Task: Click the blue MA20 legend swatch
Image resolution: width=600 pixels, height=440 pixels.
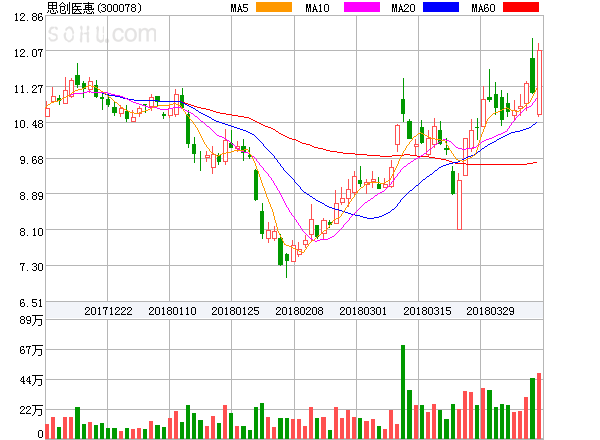Action: [441, 7]
